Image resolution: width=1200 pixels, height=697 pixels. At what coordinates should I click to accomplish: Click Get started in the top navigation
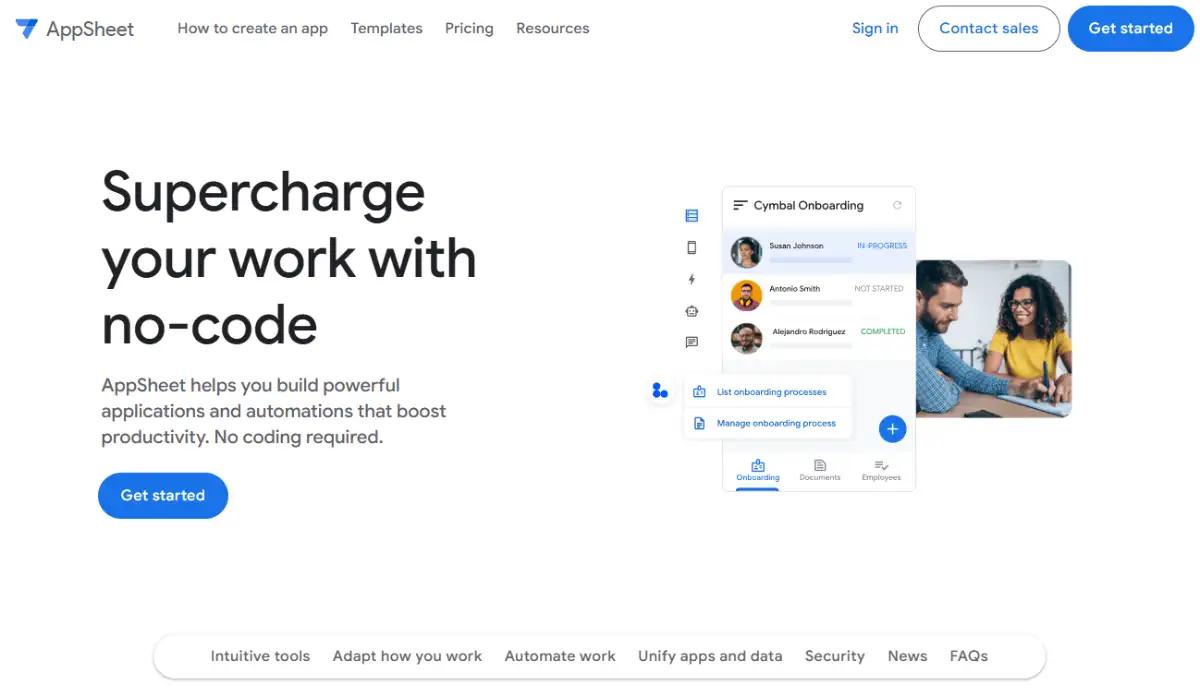pos(1131,28)
